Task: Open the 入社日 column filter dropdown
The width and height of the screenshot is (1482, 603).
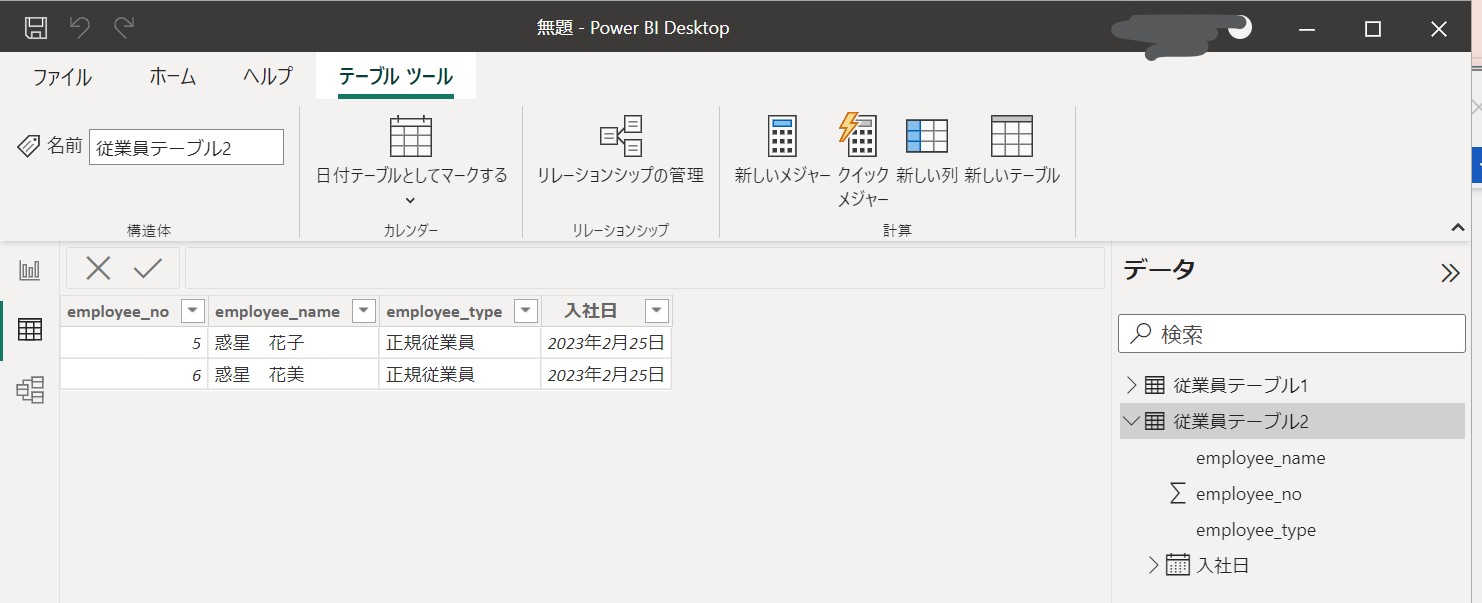Action: click(x=657, y=311)
